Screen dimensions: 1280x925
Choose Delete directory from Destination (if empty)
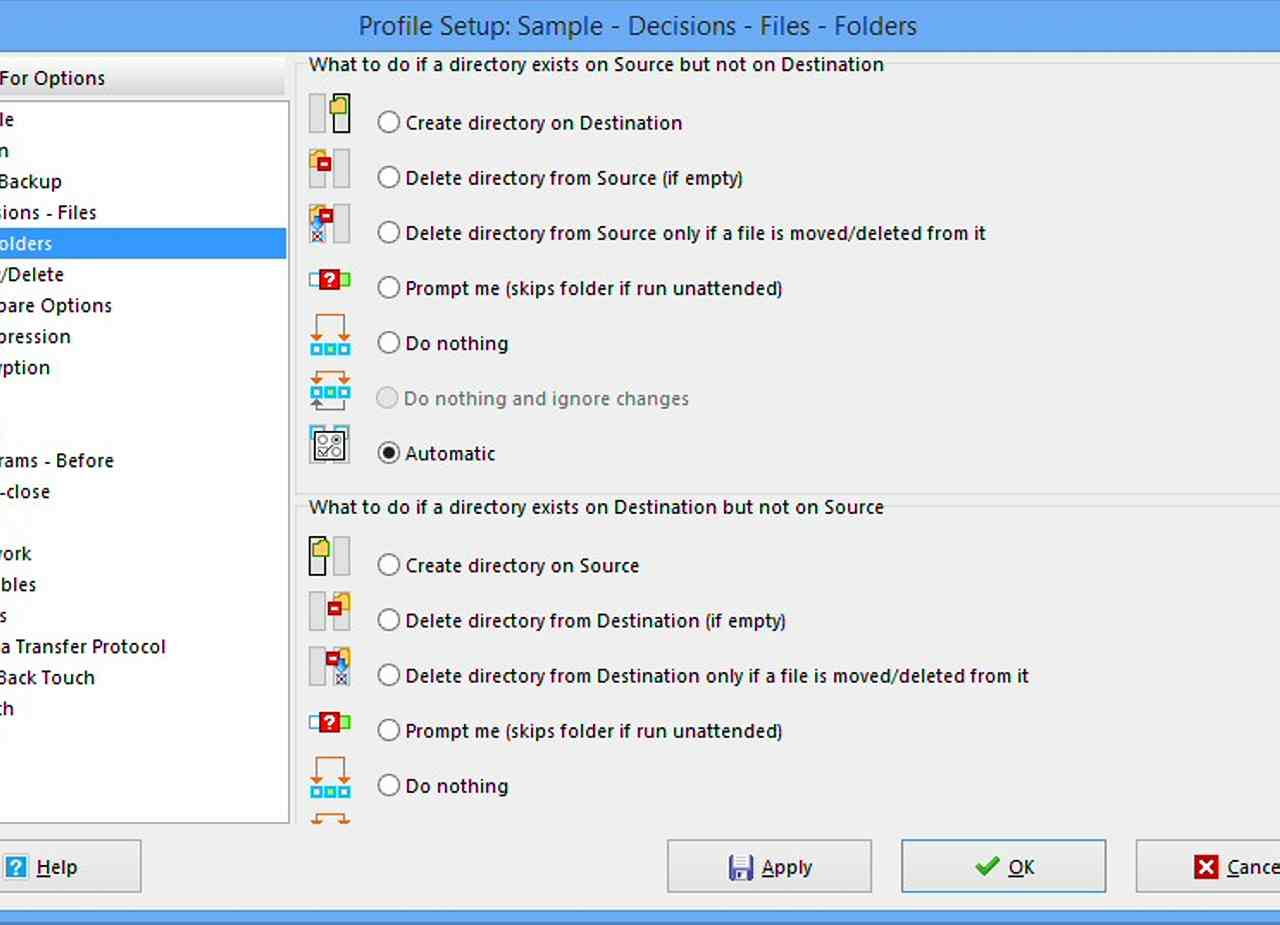[x=388, y=621]
